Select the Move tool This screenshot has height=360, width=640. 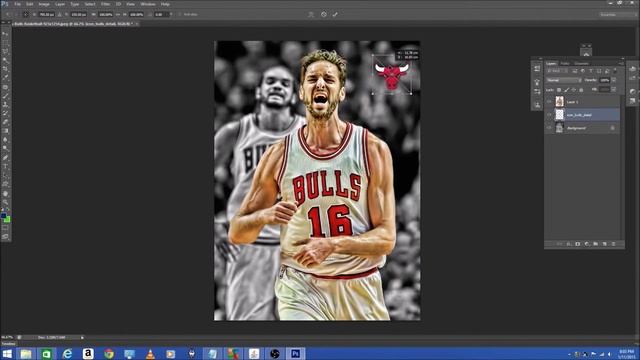tap(6, 34)
